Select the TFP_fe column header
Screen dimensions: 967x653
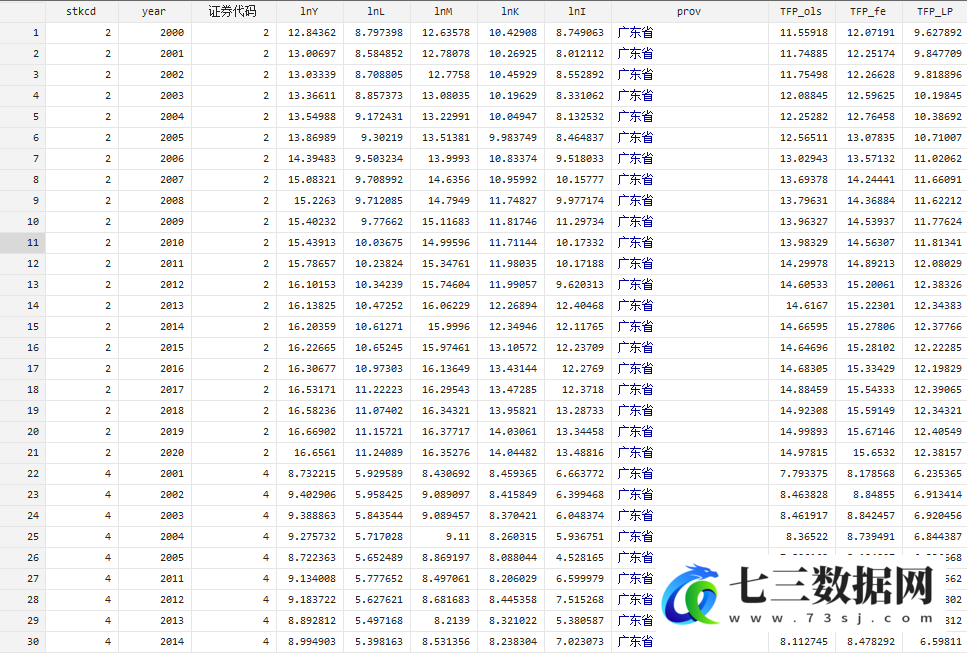click(868, 11)
